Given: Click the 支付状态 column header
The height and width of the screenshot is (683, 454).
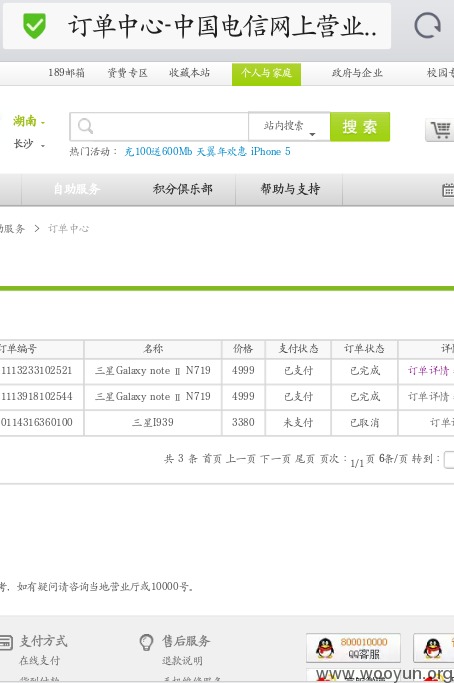Looking at the screenshot, I should pyautogui.click(x=298, y=349).
